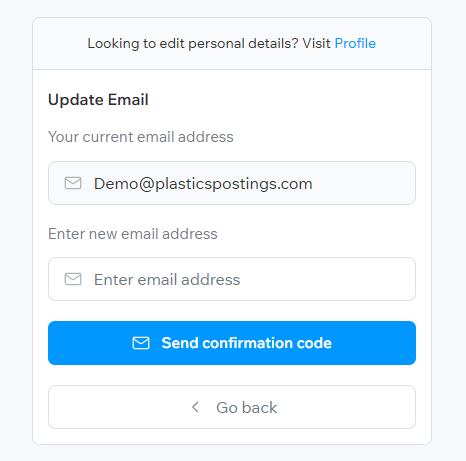Image resolution: width=466 pixels, height=461 pixels.
Task: Click the word 'Visit' before Profile
Action: (316, 43)
